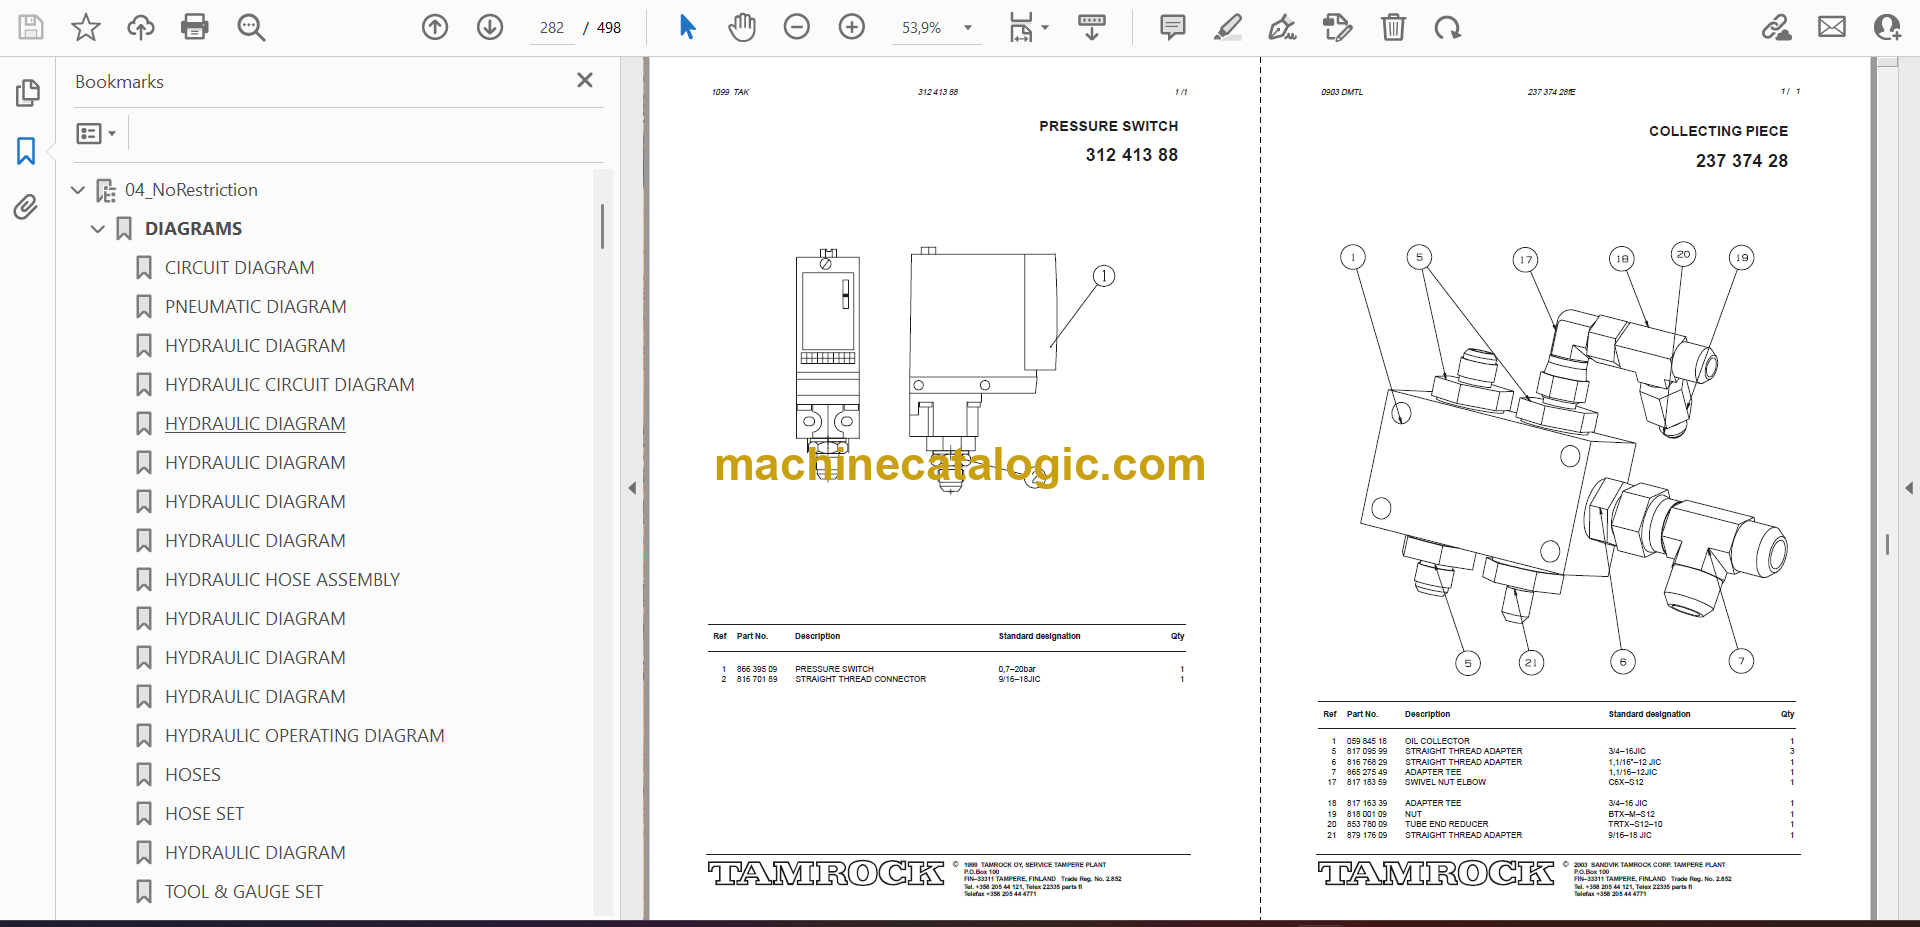
Task: Zoom in with the plus button
Action: (852, 27)
